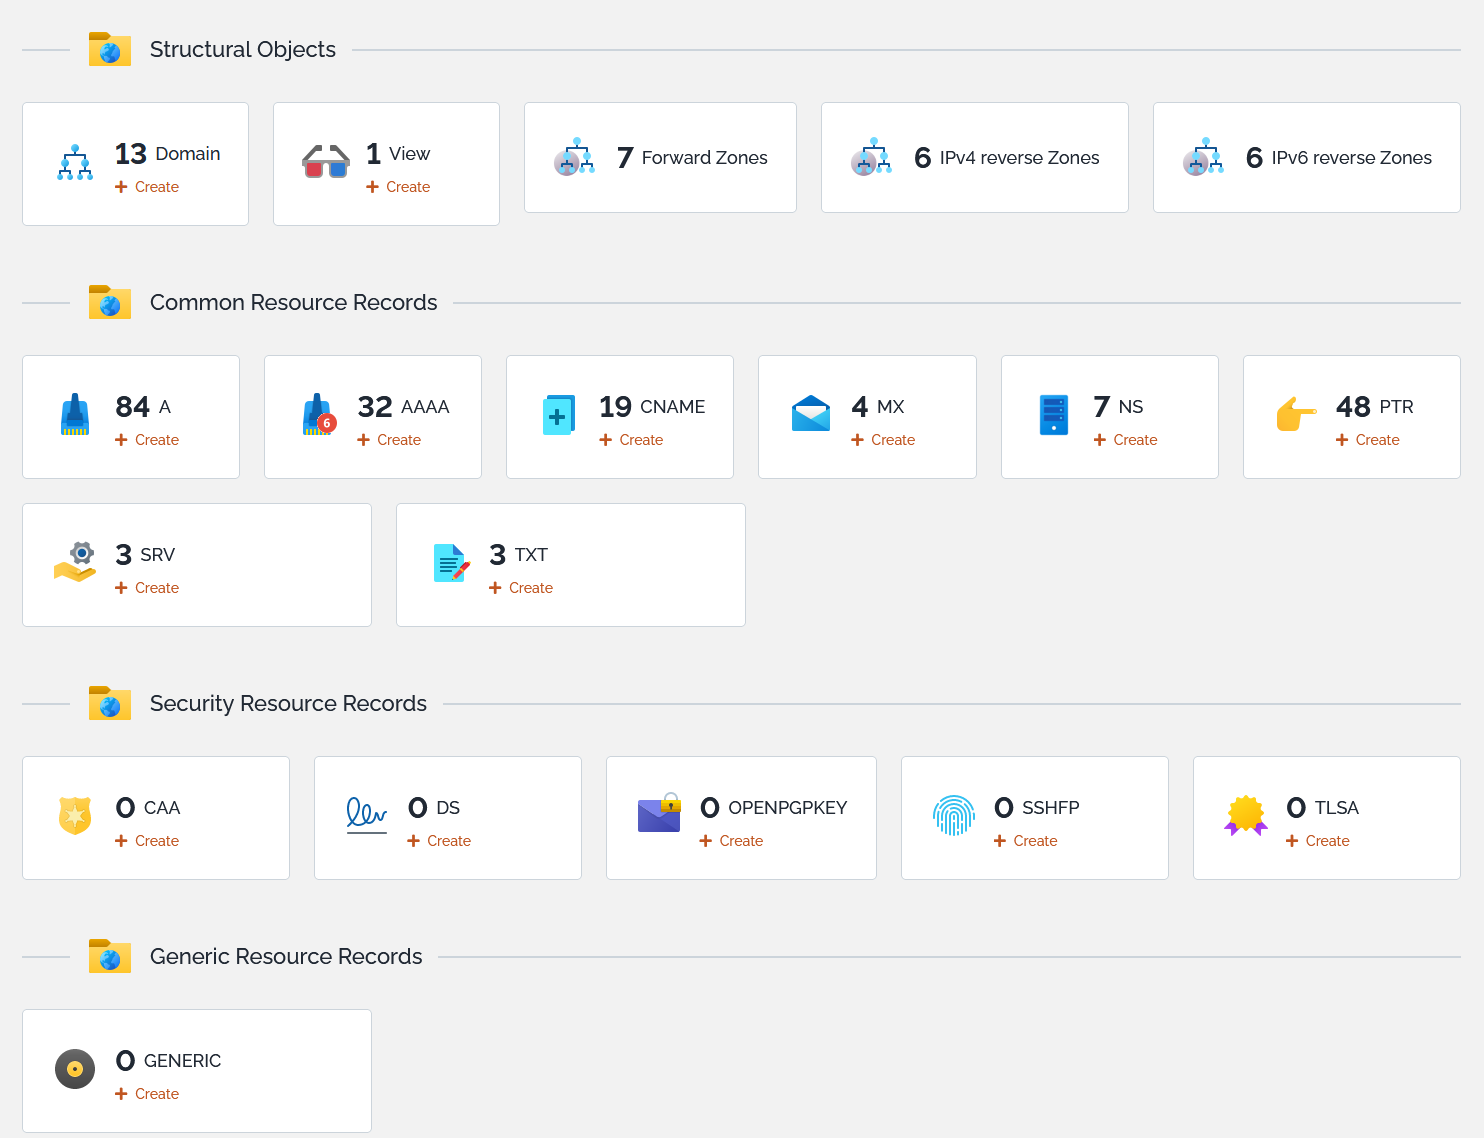
Task: Click the CAA shield badge icon
Action: click(x=75, y=816)
